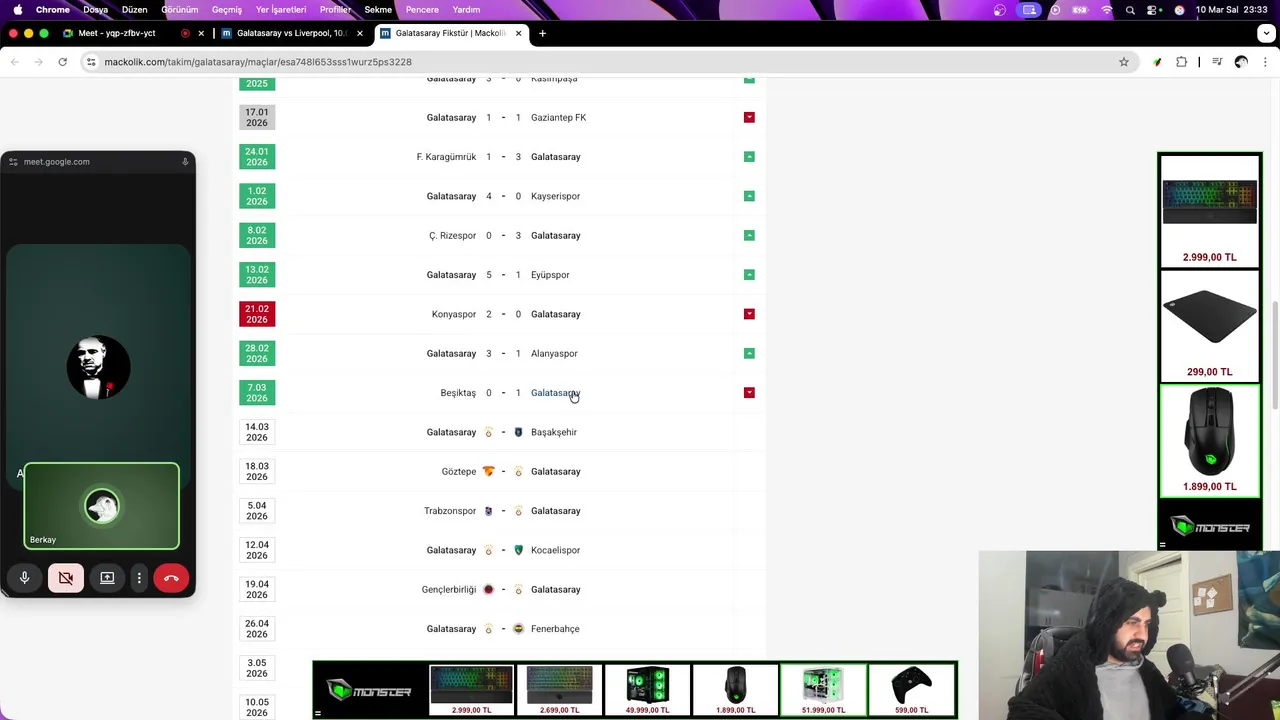Open the media controls icon in the toolbar
This screenshot has width=1280, height=720.
pos(1217,62)
